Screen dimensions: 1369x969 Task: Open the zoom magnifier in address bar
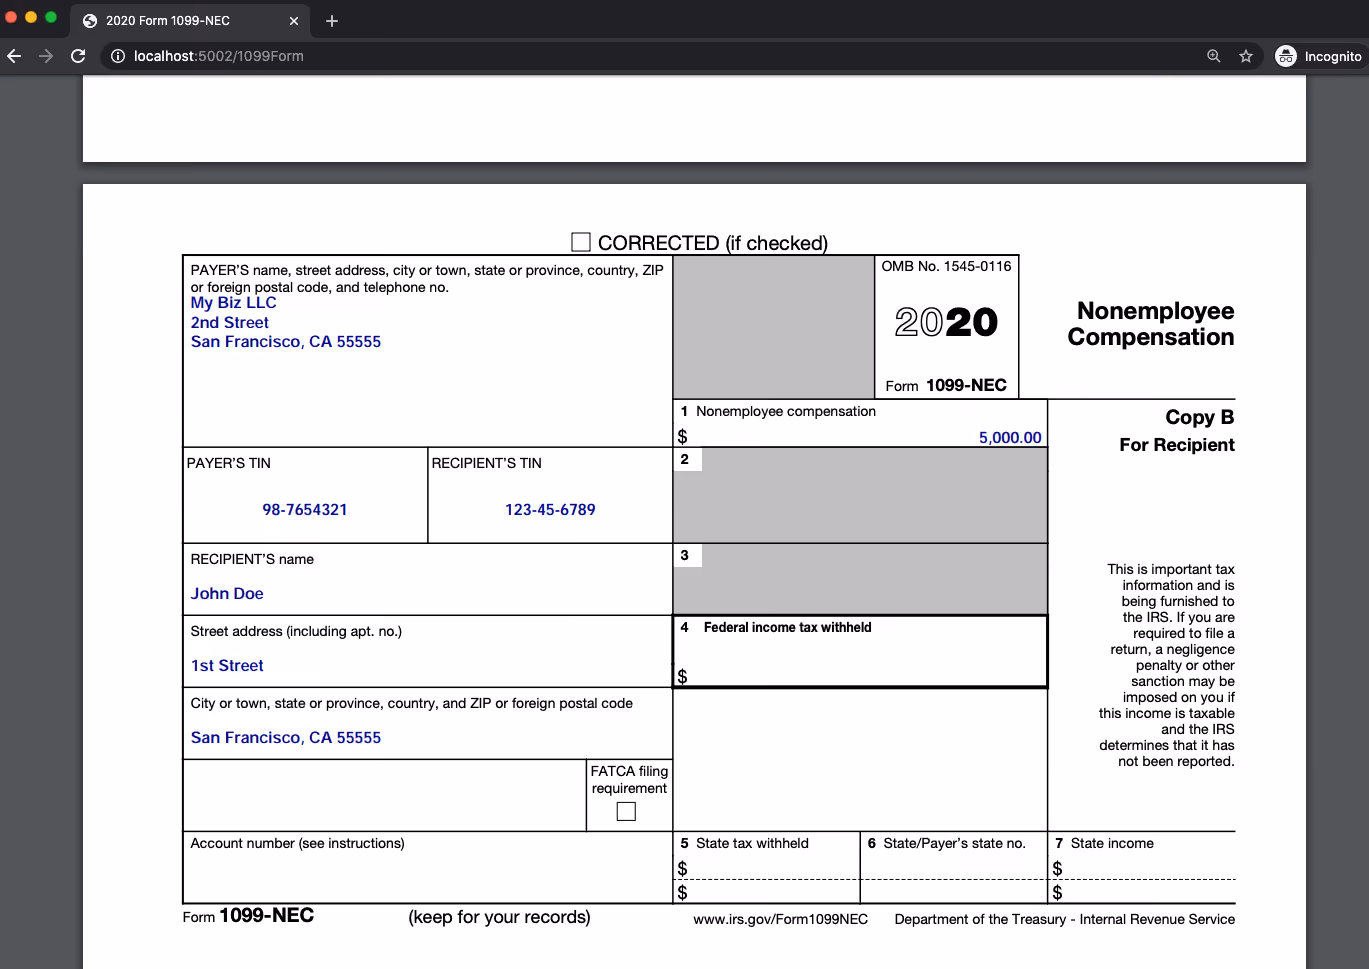pyautogui.click(x=1214, y=56)
